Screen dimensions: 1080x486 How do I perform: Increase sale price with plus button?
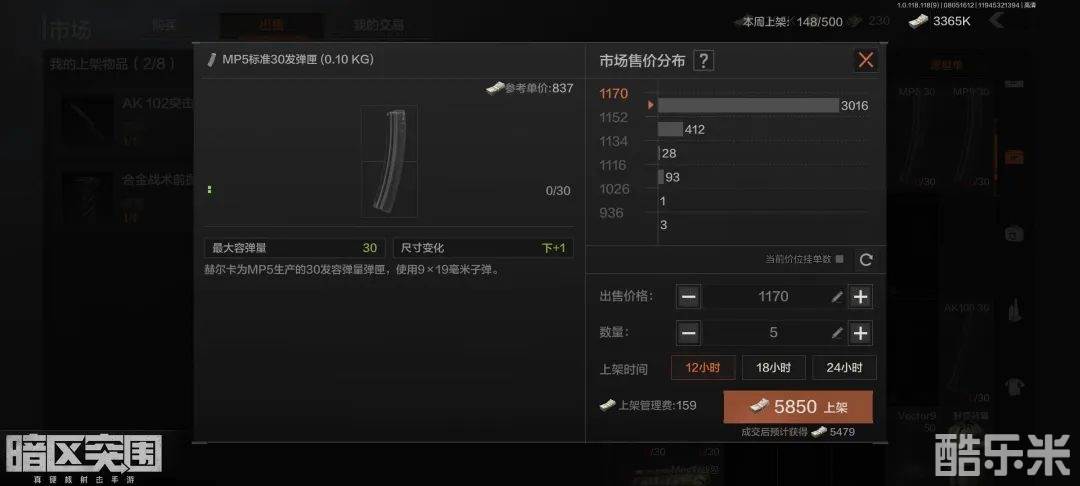point(860,297)
